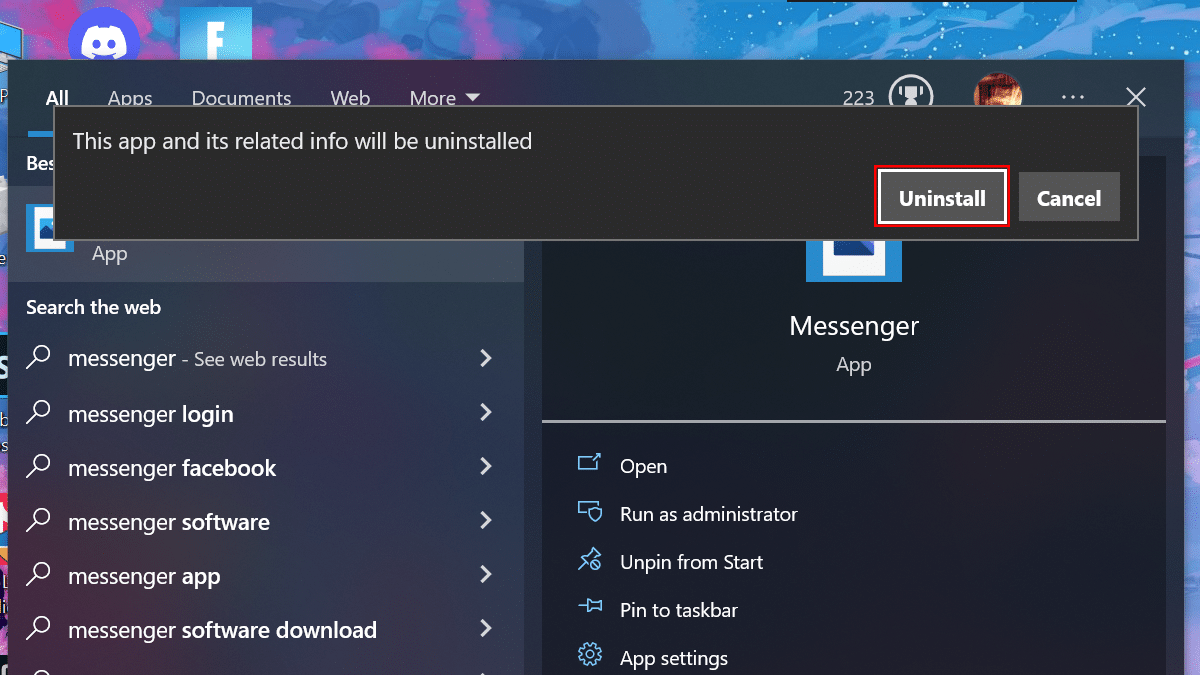Click the Uninstall button in the dialog
Image resolution: width=1200 pixels, height=675 pixels.
tap(941, 197)
